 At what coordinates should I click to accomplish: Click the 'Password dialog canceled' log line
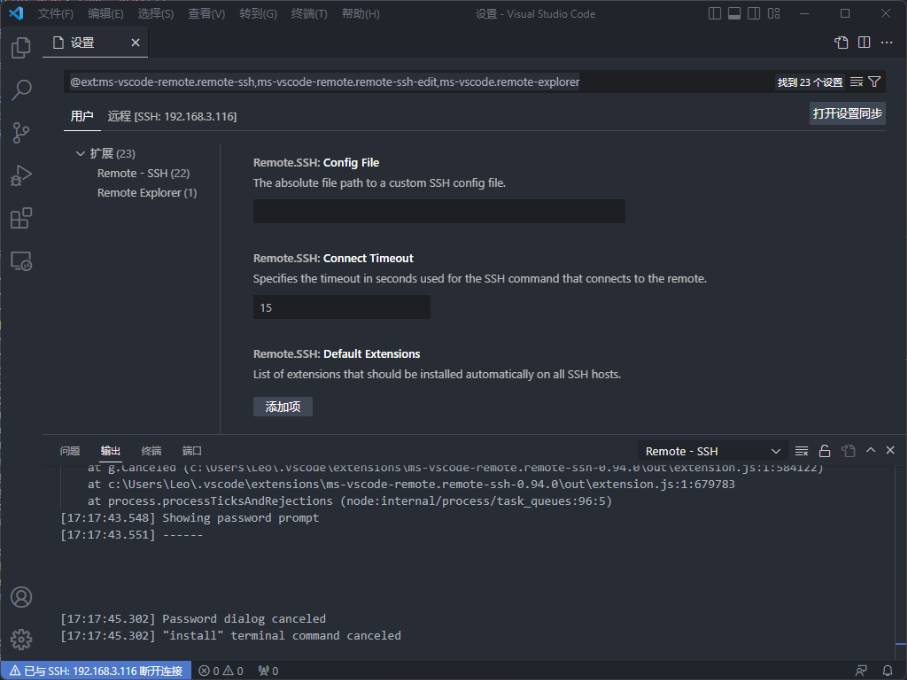(193, 619)
